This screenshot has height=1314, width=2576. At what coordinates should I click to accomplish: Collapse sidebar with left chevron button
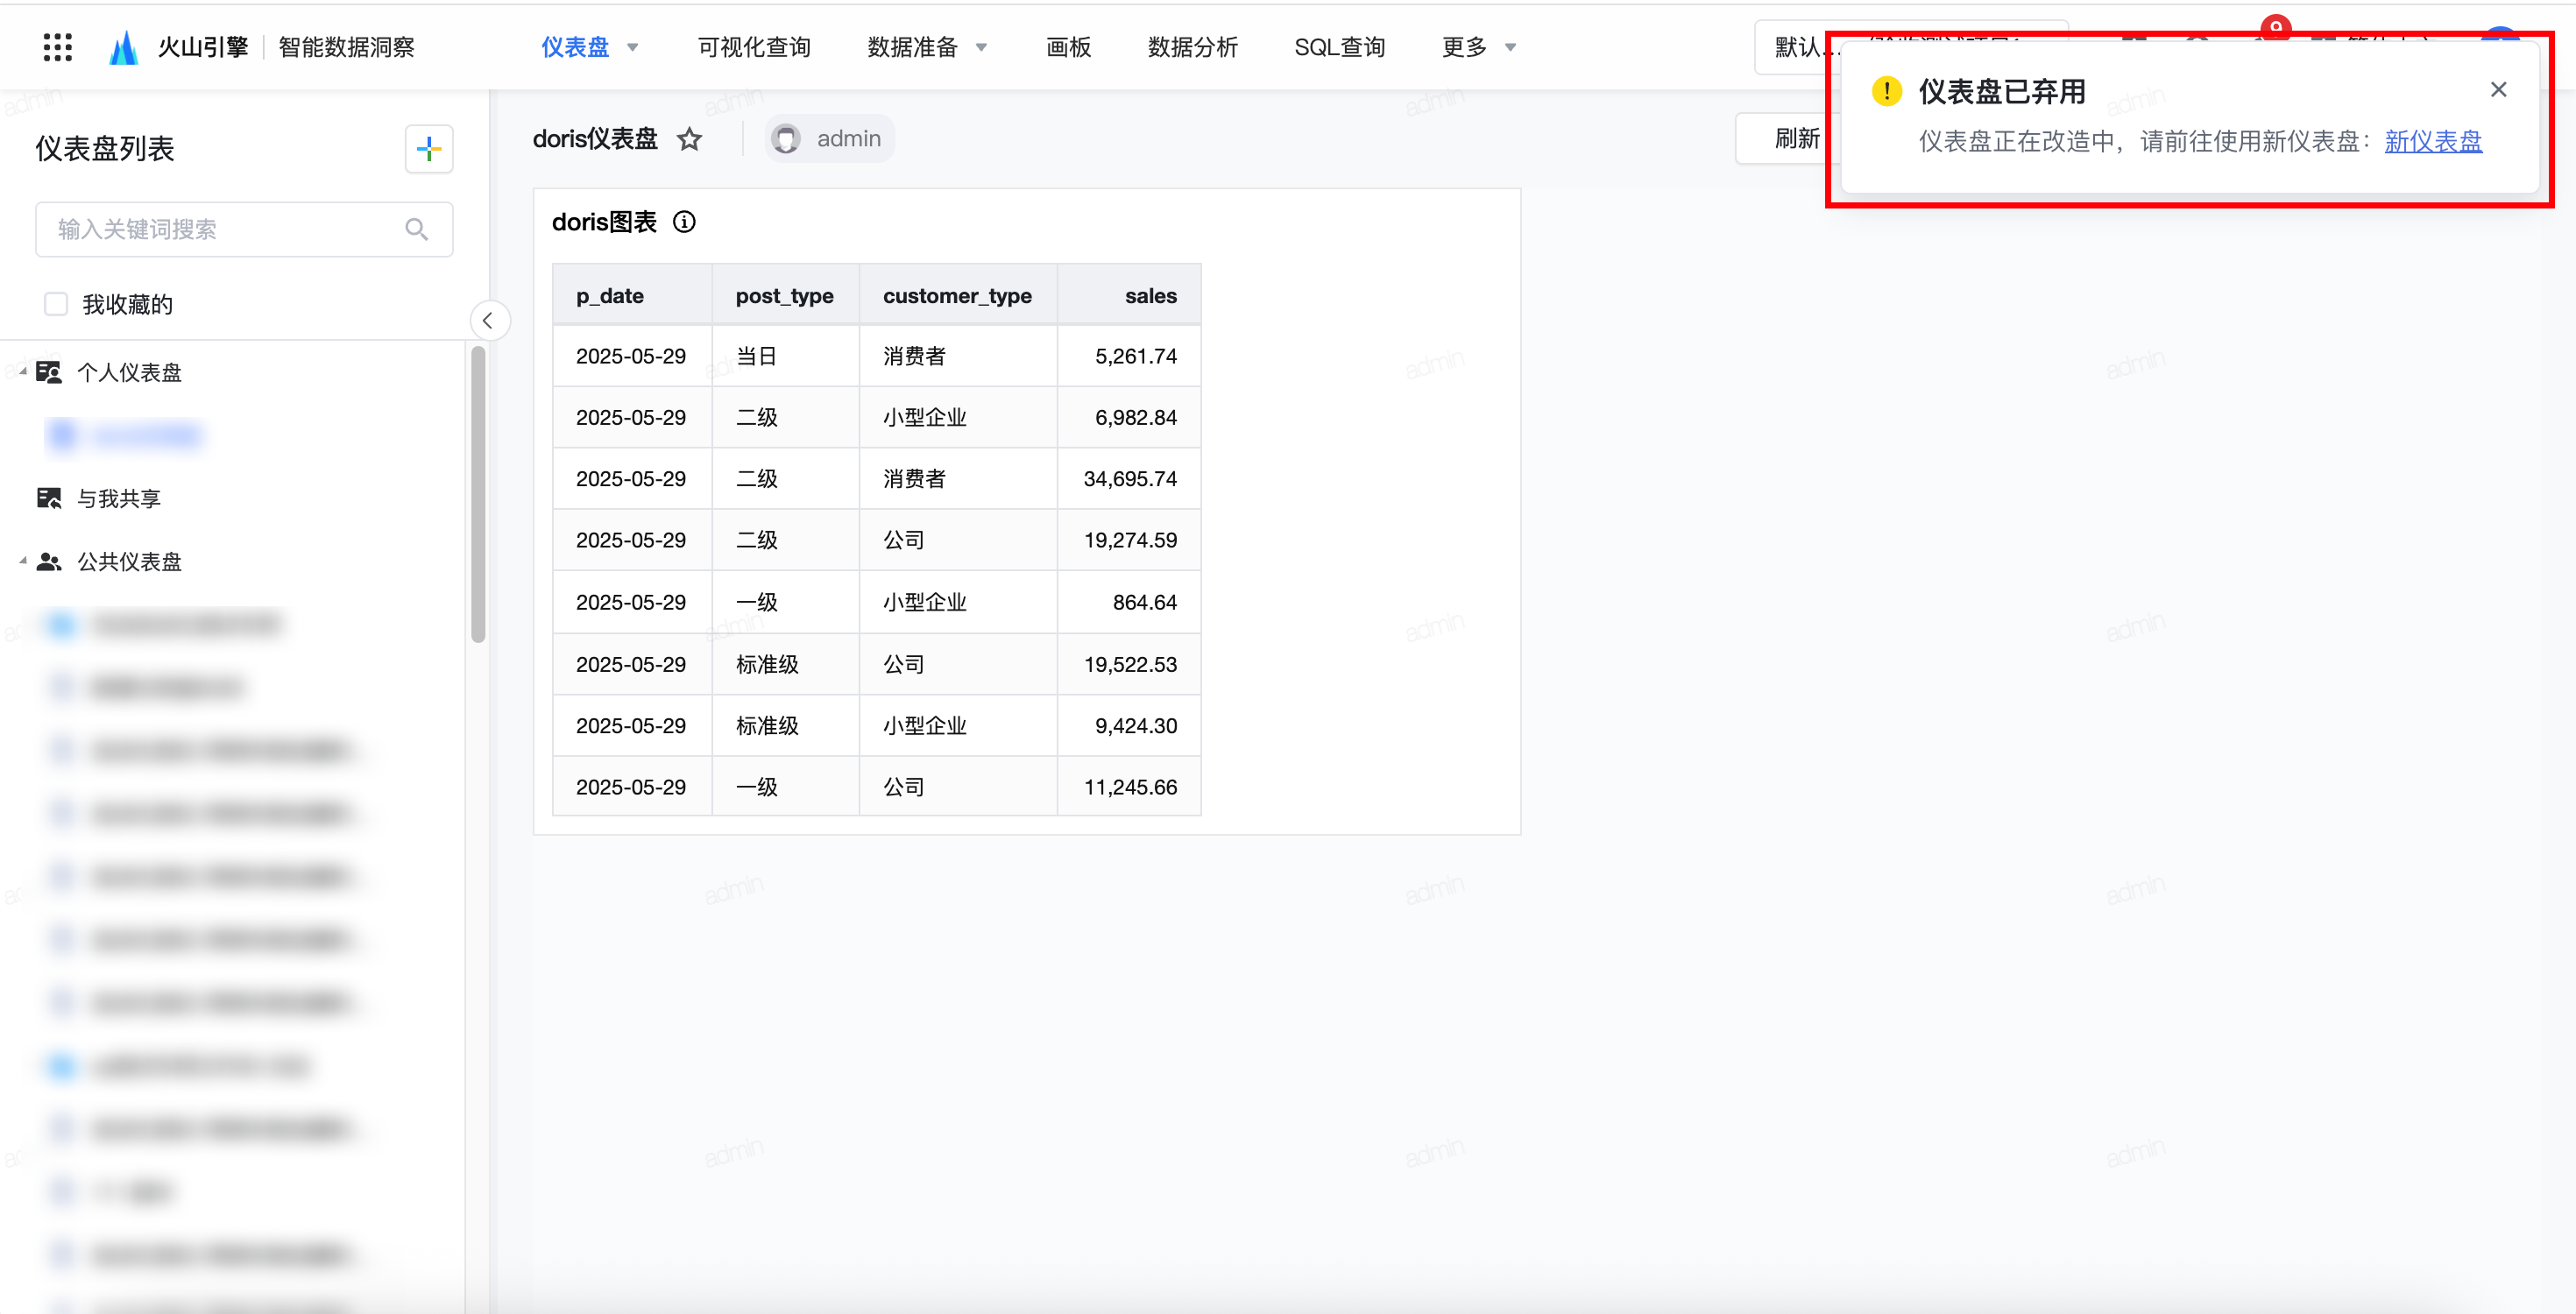488,321
